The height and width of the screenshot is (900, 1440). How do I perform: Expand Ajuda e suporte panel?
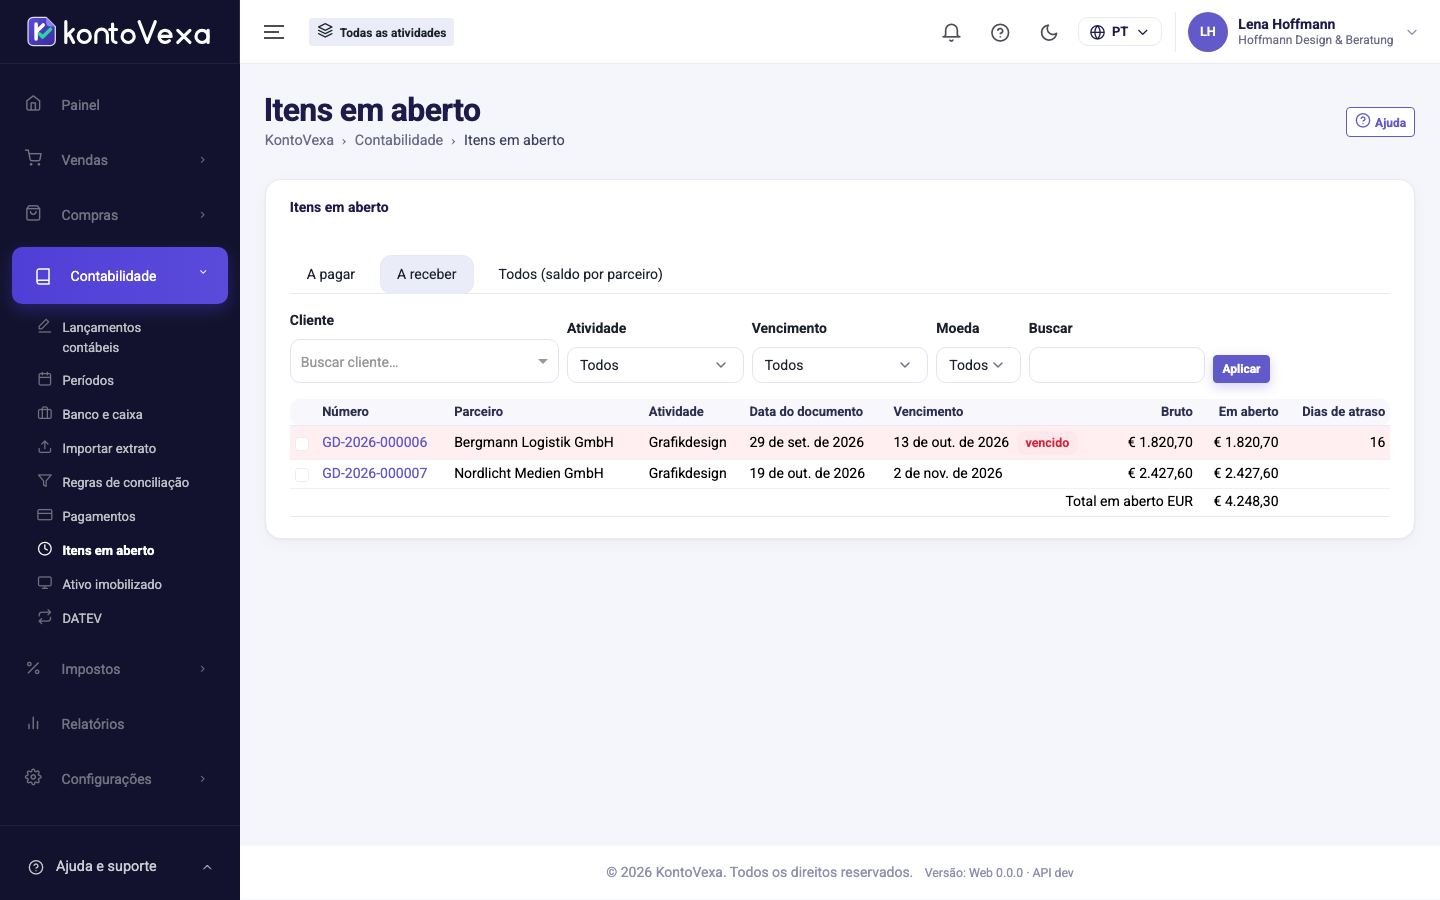pyautogui.click(x=120, y=866)
